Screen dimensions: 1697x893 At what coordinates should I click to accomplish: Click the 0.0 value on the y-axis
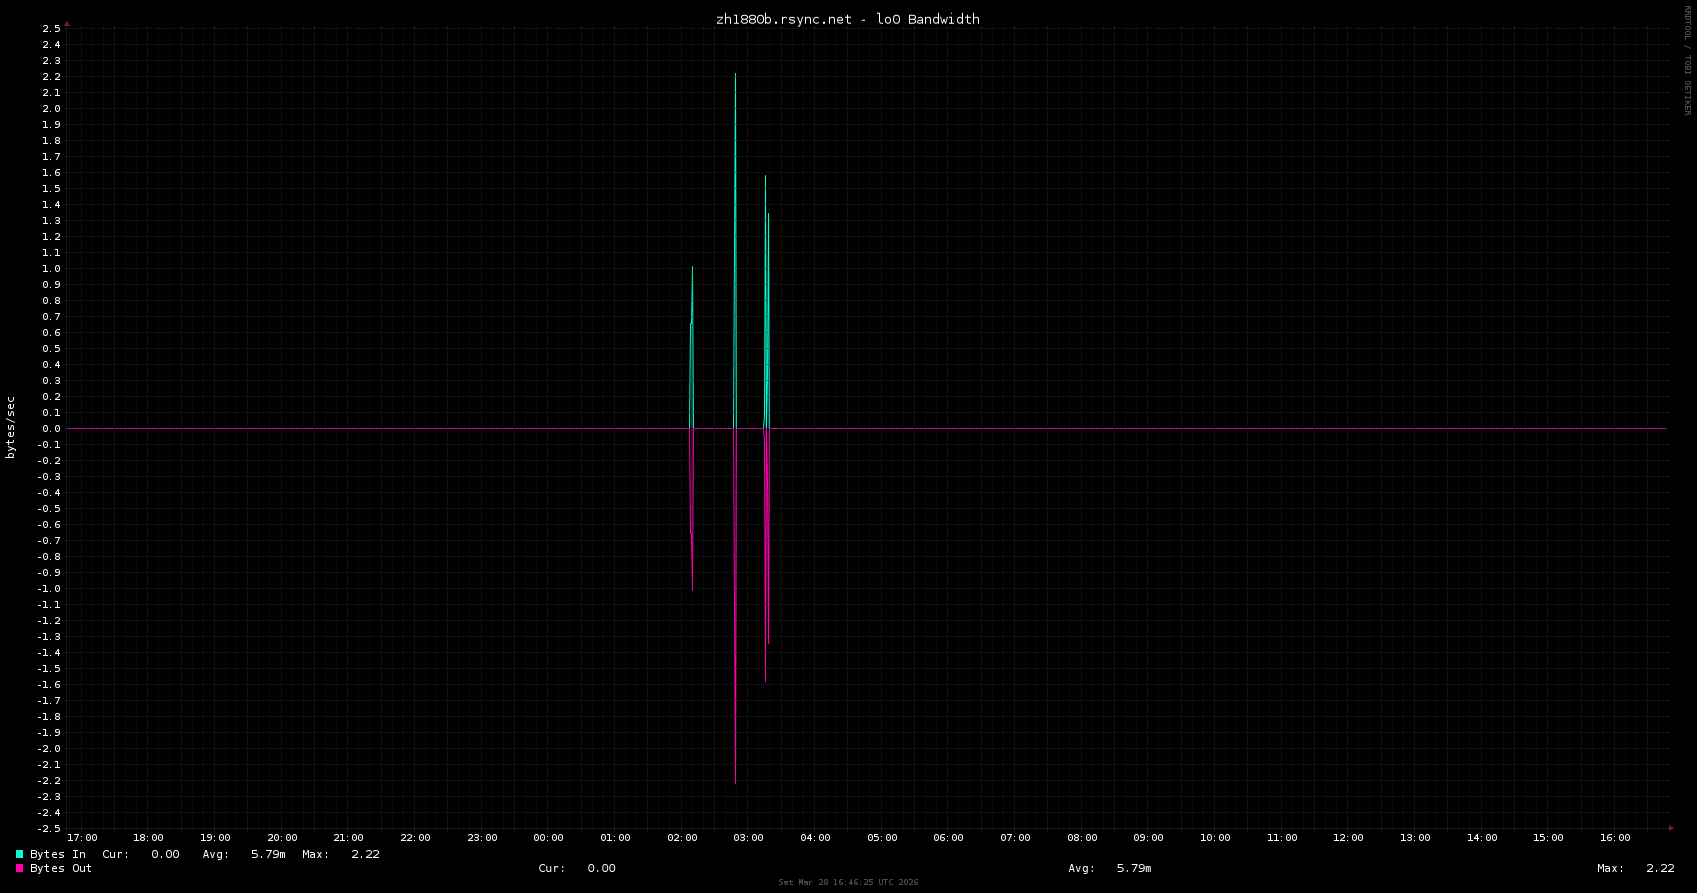point(51,428)
